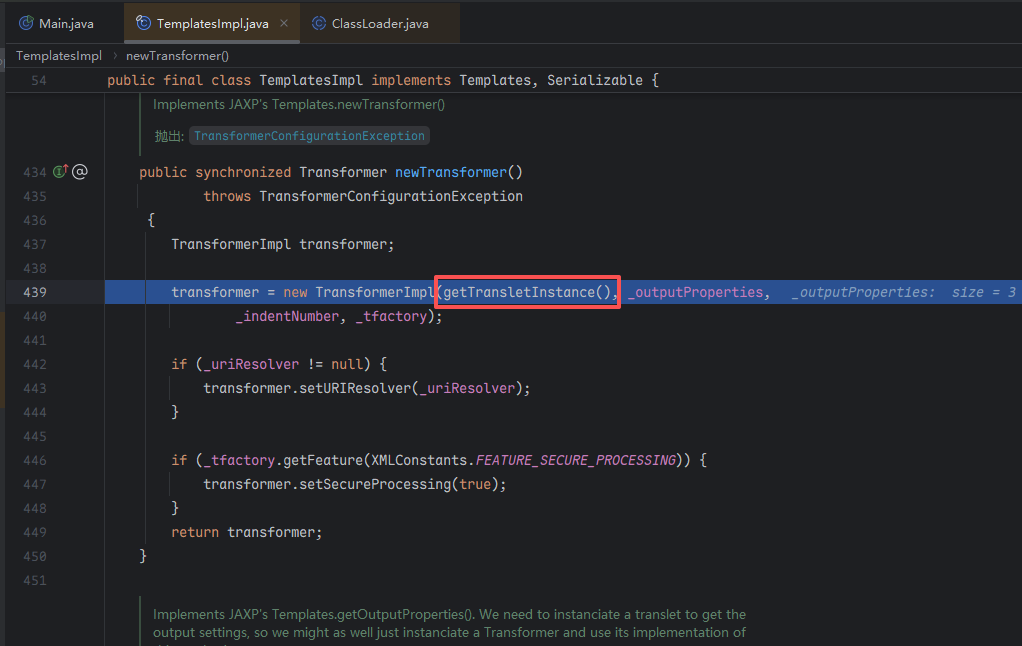Click the implements-method gutter icon on line 434
Image resolution: width=1022 pixels, height=646 pixels.
[60, 172]
